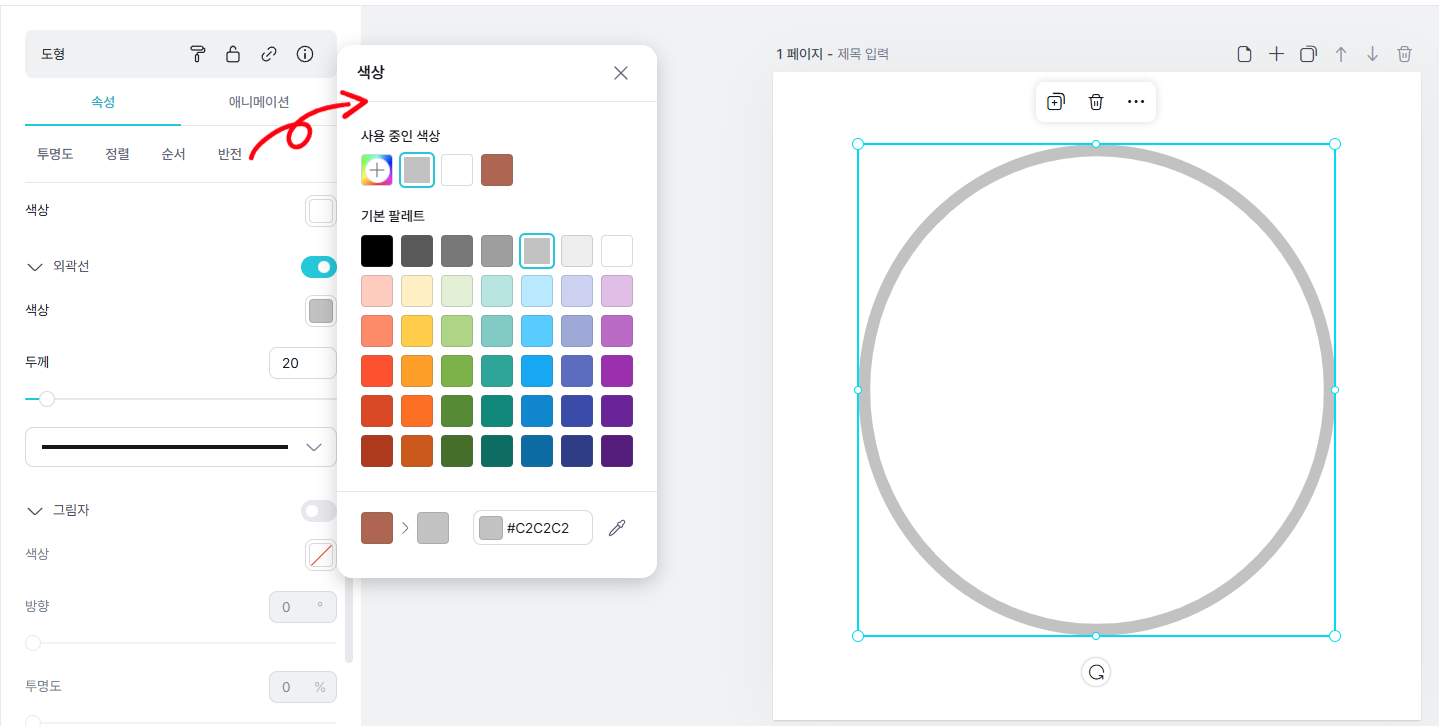Move page up with the up arrow
This screenshot has height=726, width=1439.
coord(1340,54)
